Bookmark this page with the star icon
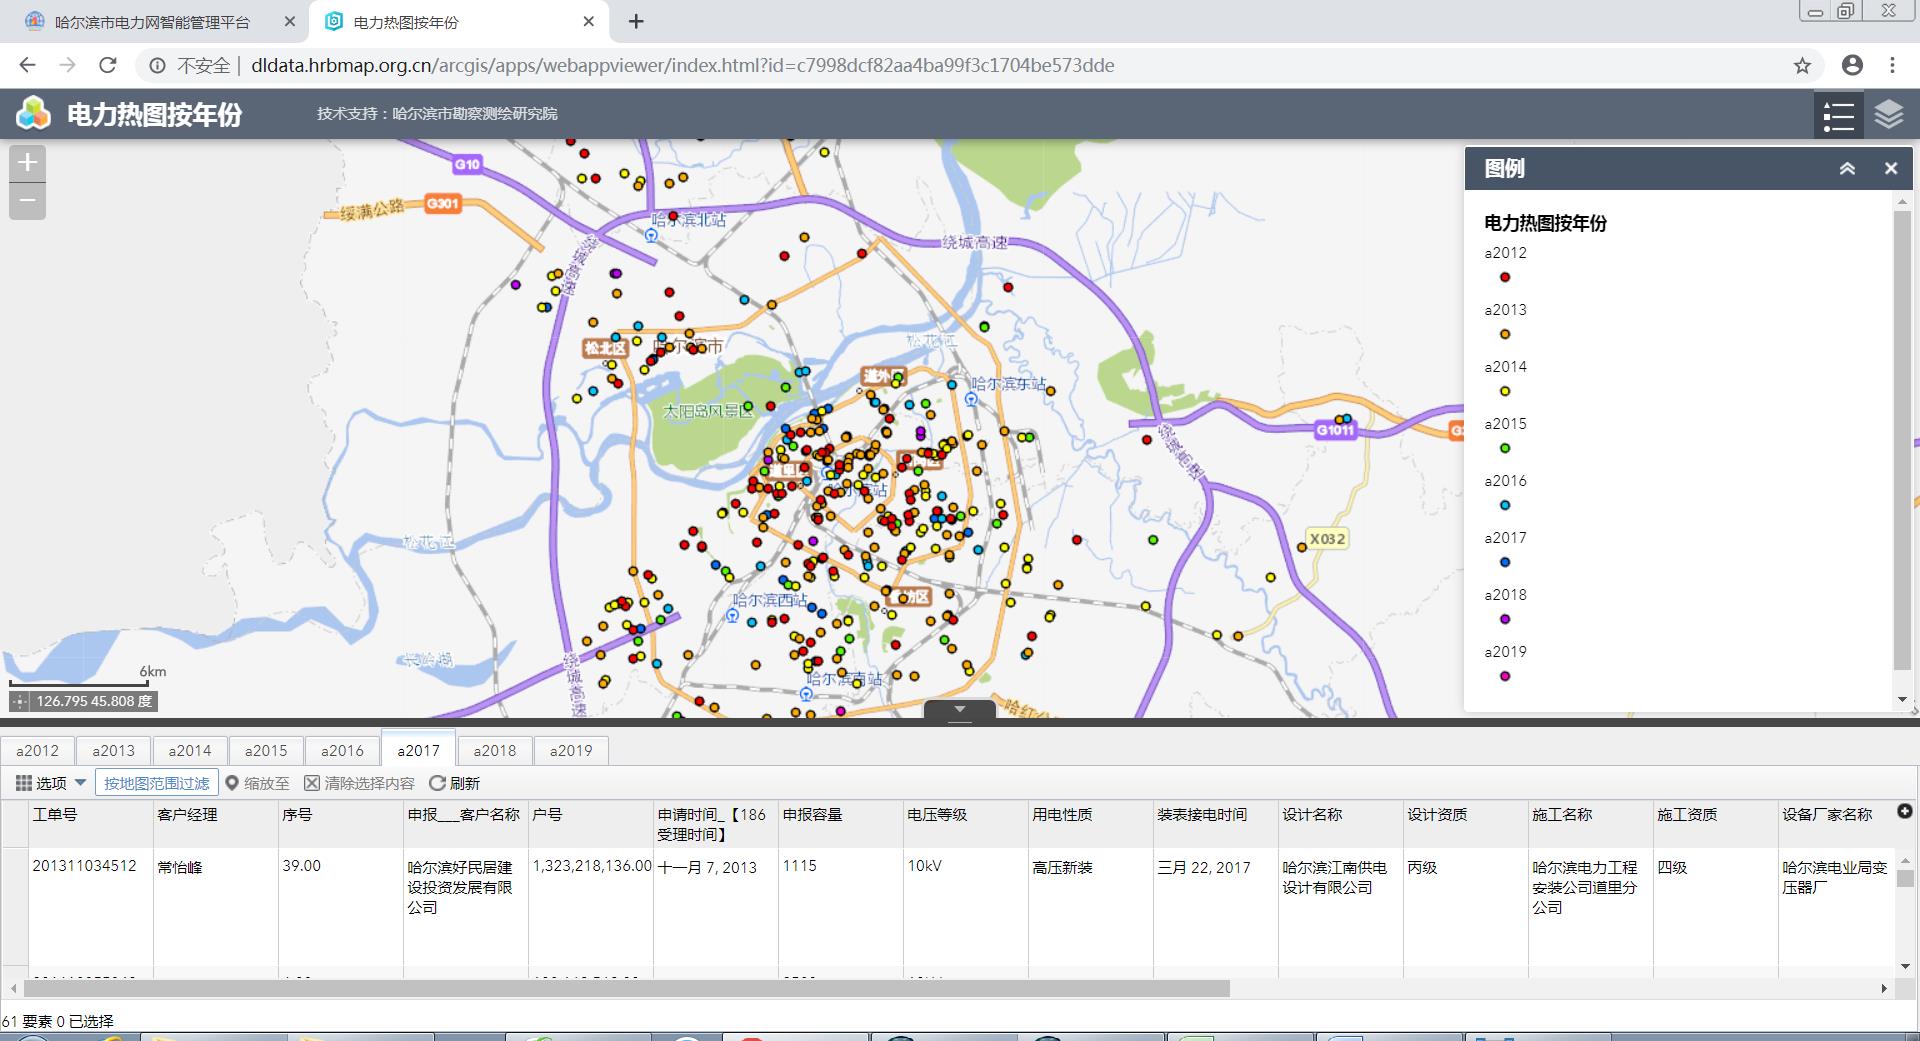The width and height of the screenshot is (1920, 1041). tap(1802, 66)
